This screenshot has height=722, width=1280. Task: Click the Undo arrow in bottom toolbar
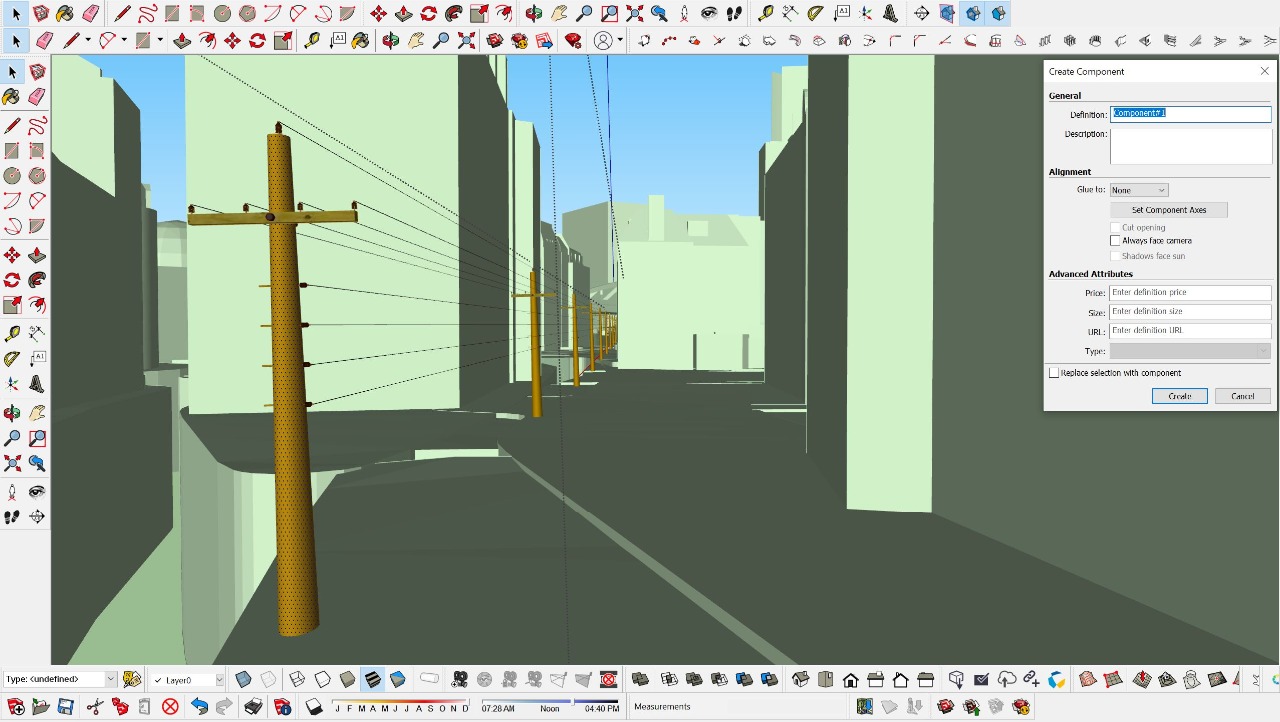coord(199,707)
